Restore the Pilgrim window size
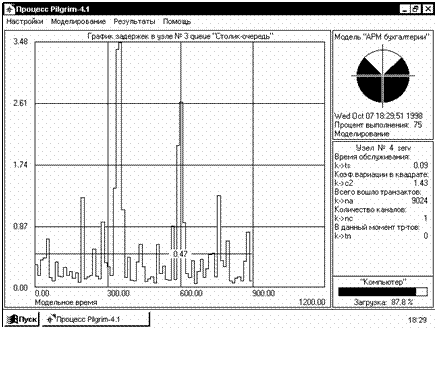Viewport: 438px width, 365px height. pos(415,9)
